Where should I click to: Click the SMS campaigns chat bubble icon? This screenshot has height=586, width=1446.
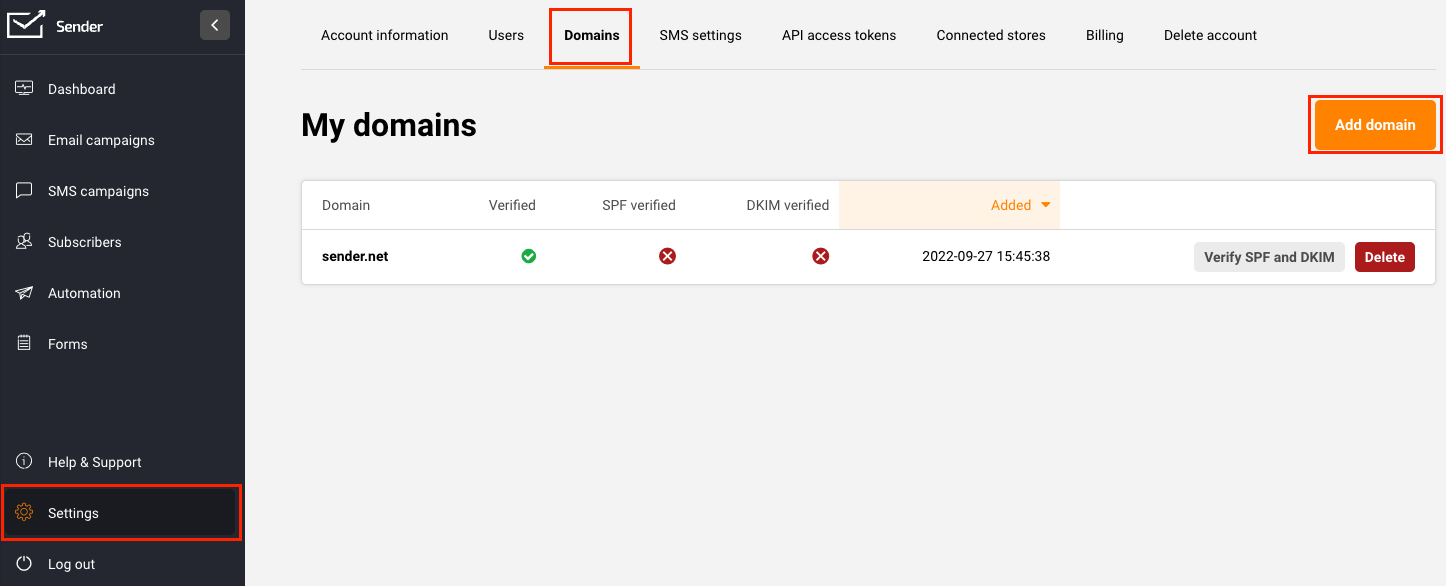(25, 190)
